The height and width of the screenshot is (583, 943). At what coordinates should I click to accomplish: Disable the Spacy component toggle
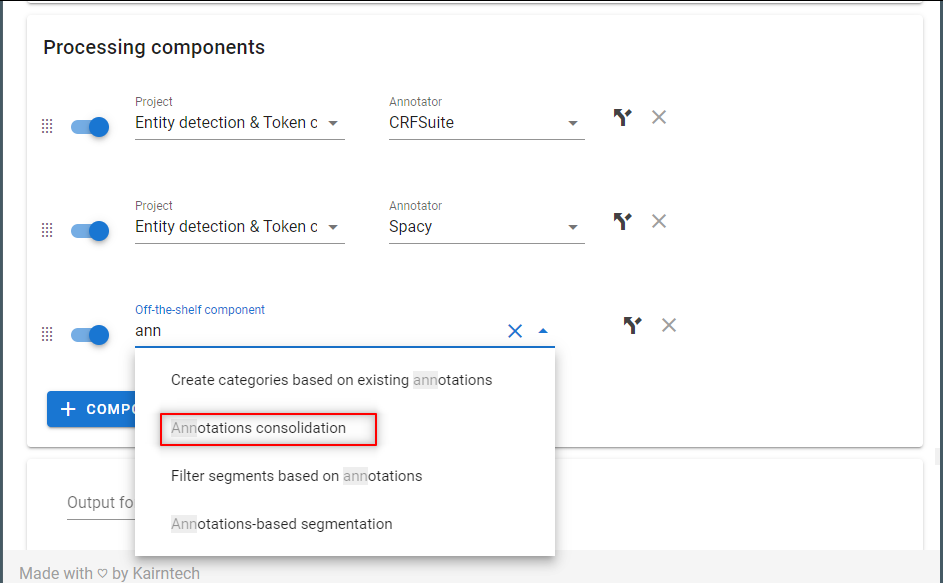[90, 231]
